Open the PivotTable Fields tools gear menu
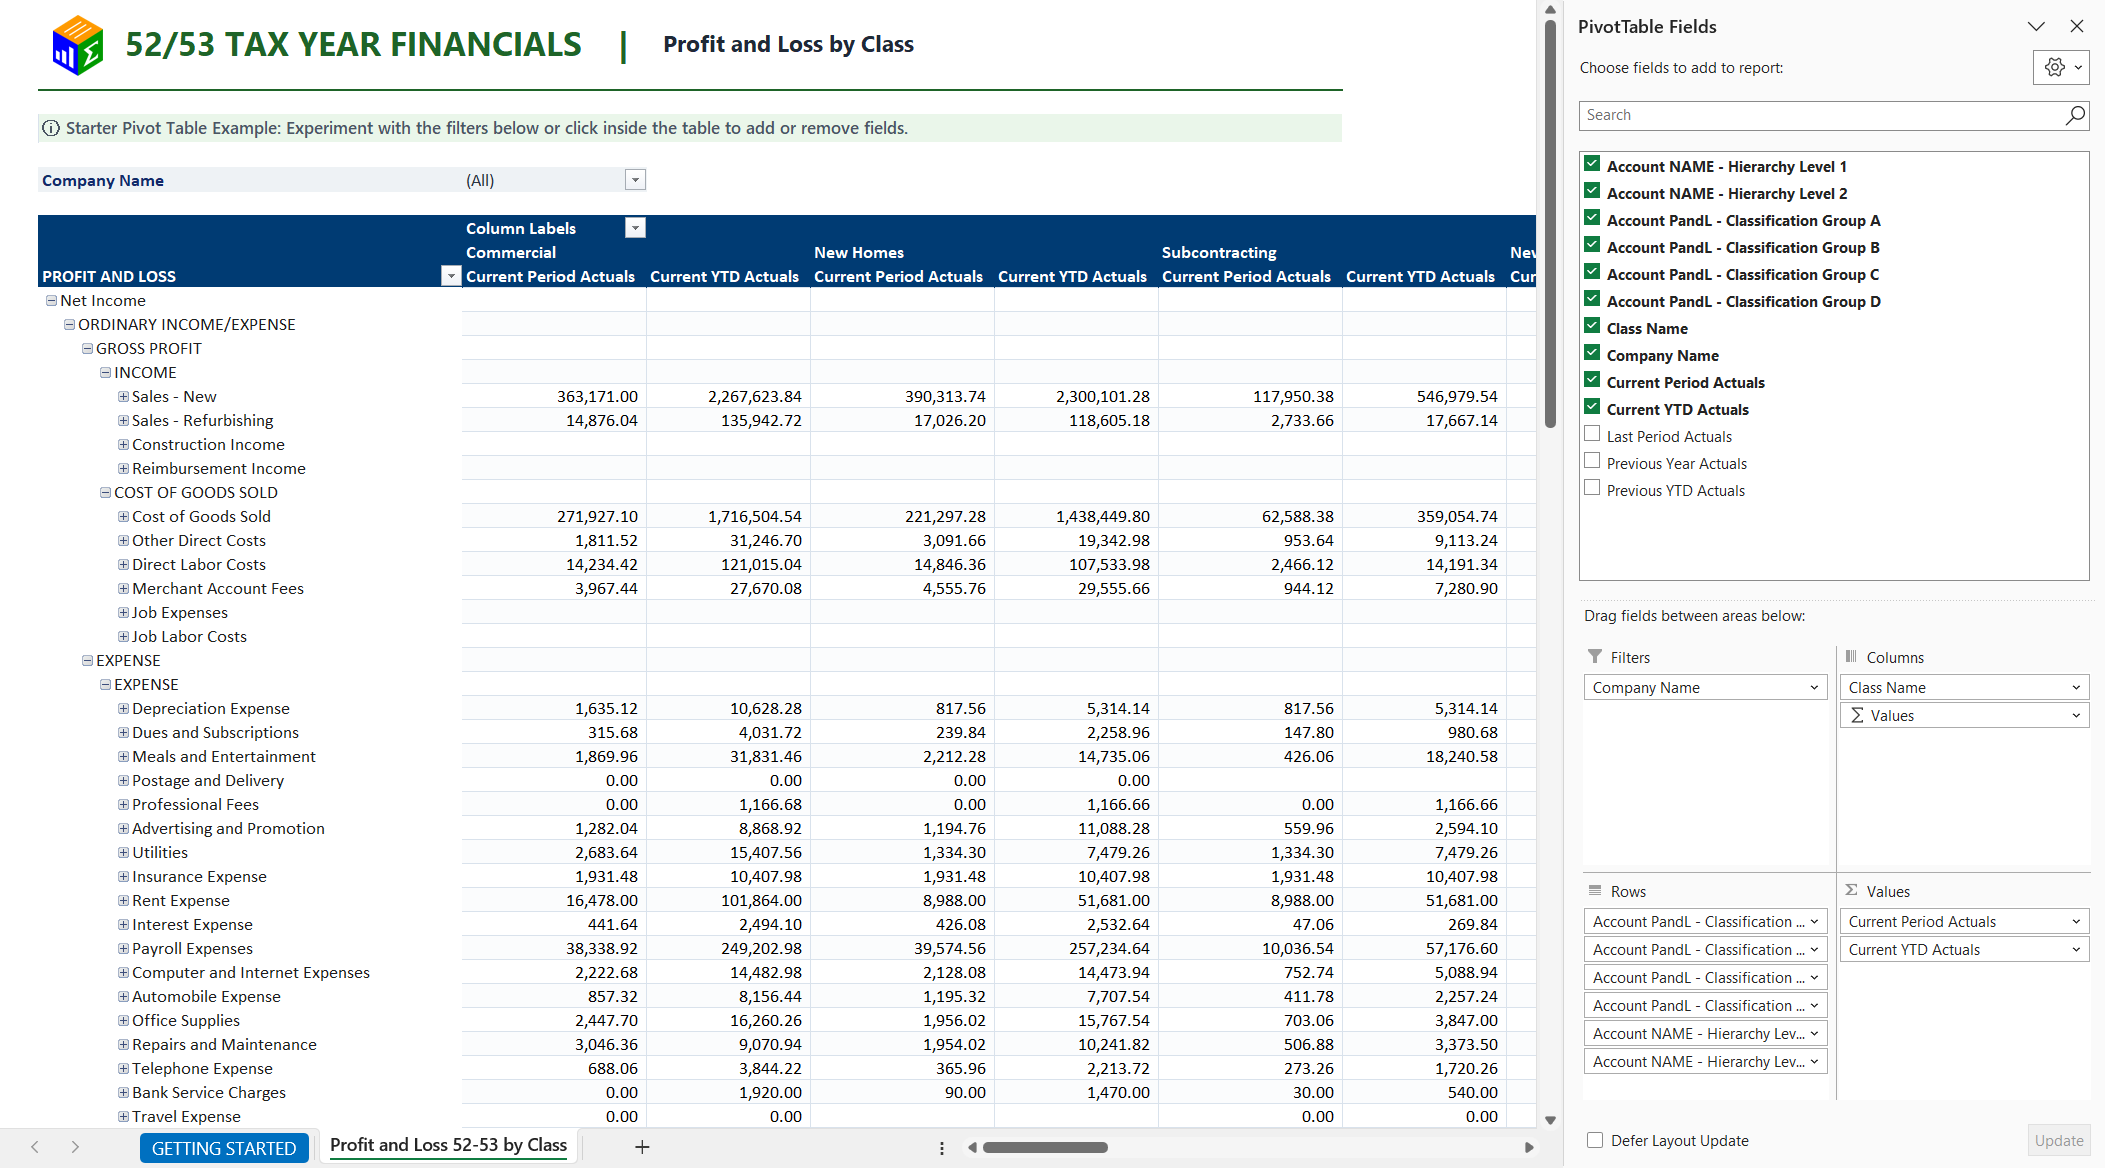This screenshot has width=2105, height=1169. click(x=2061, y=67)
